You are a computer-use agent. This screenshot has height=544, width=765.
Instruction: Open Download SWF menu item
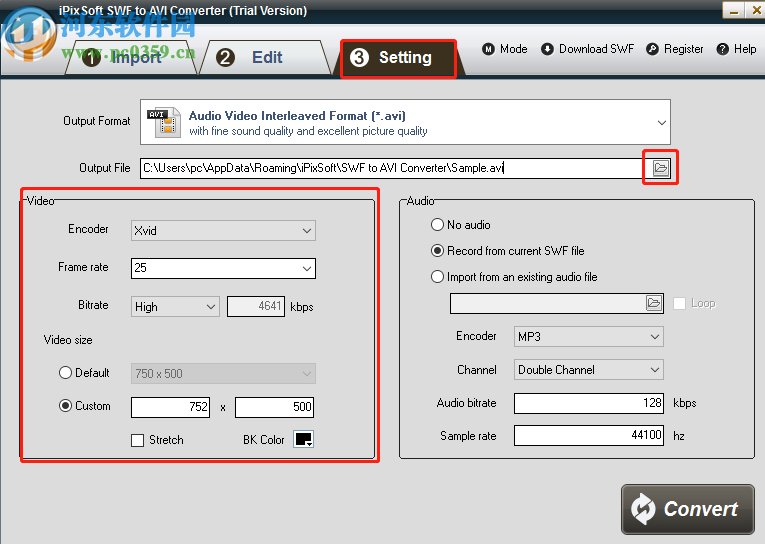point(588,49)
